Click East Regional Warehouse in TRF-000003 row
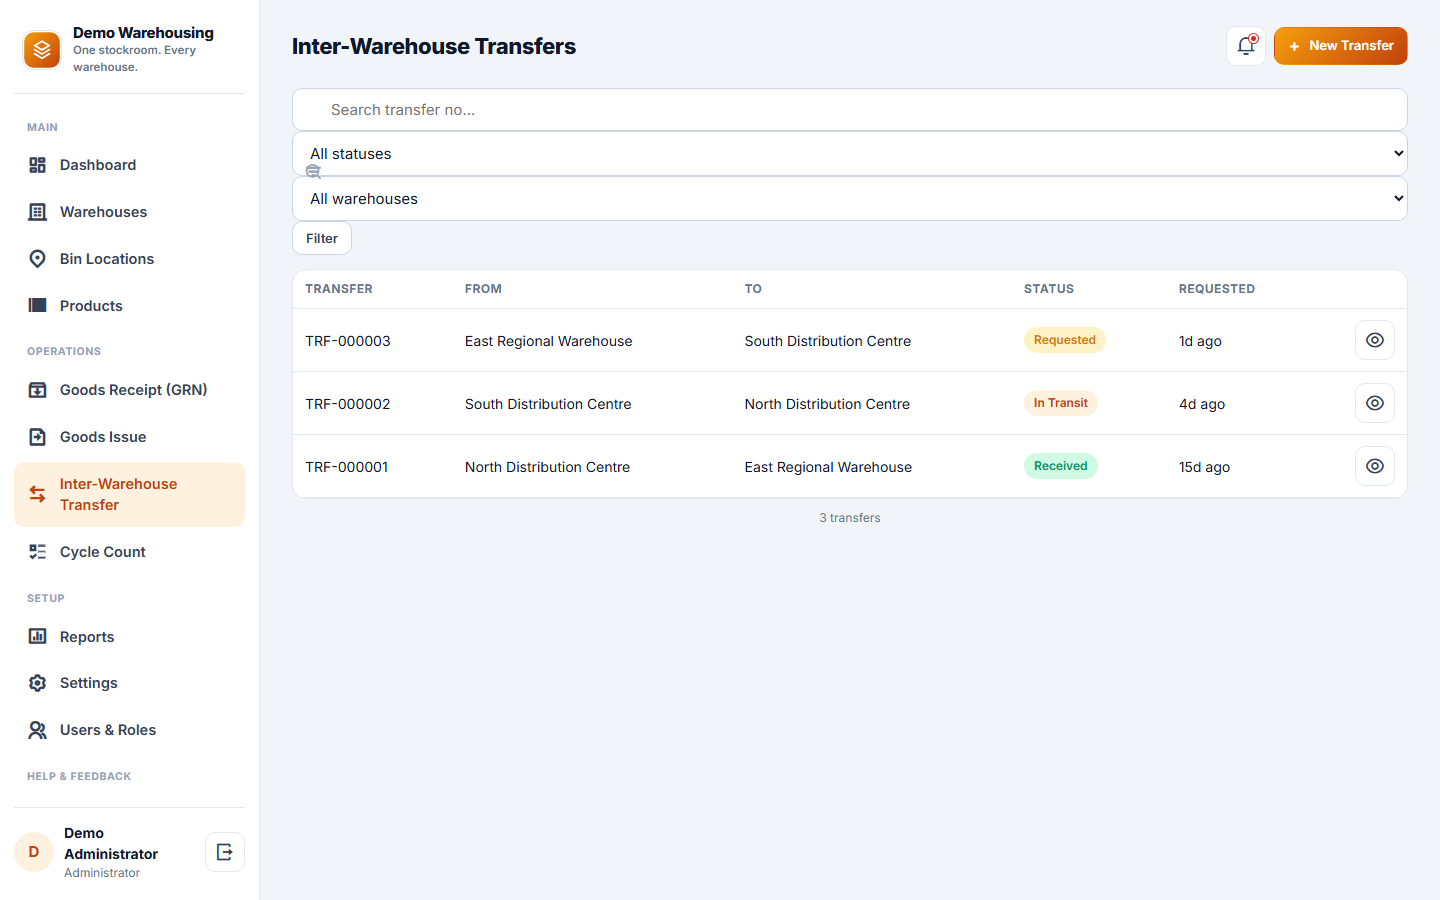The width and height of the screenshot is (1440, 900). [548, 341]
